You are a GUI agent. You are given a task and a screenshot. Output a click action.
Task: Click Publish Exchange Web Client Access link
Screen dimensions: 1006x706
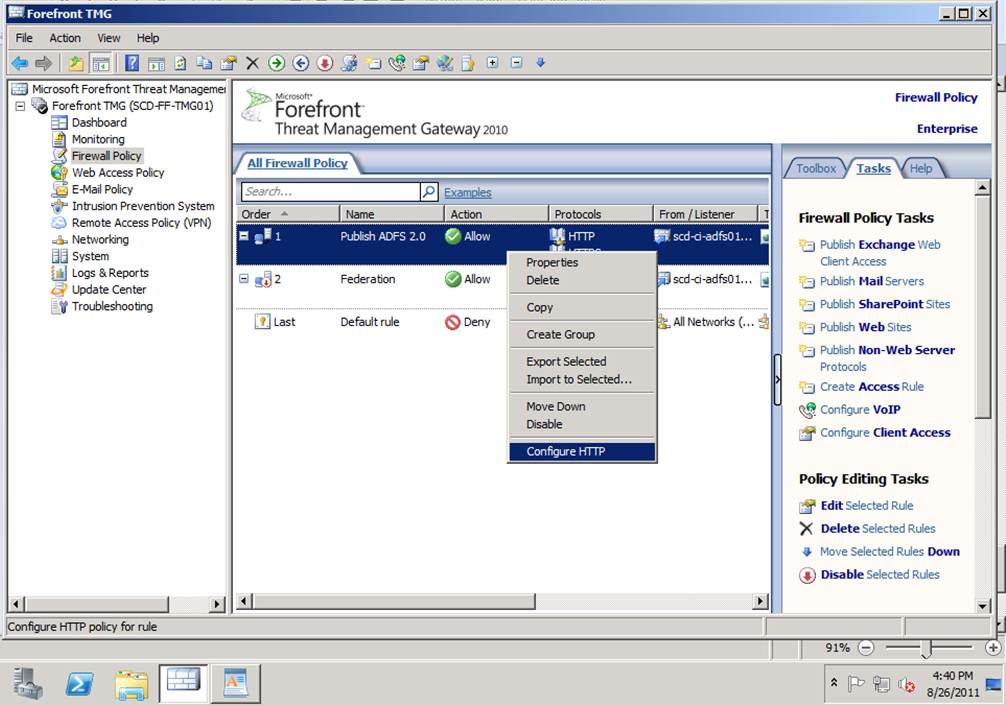(880, 253)
